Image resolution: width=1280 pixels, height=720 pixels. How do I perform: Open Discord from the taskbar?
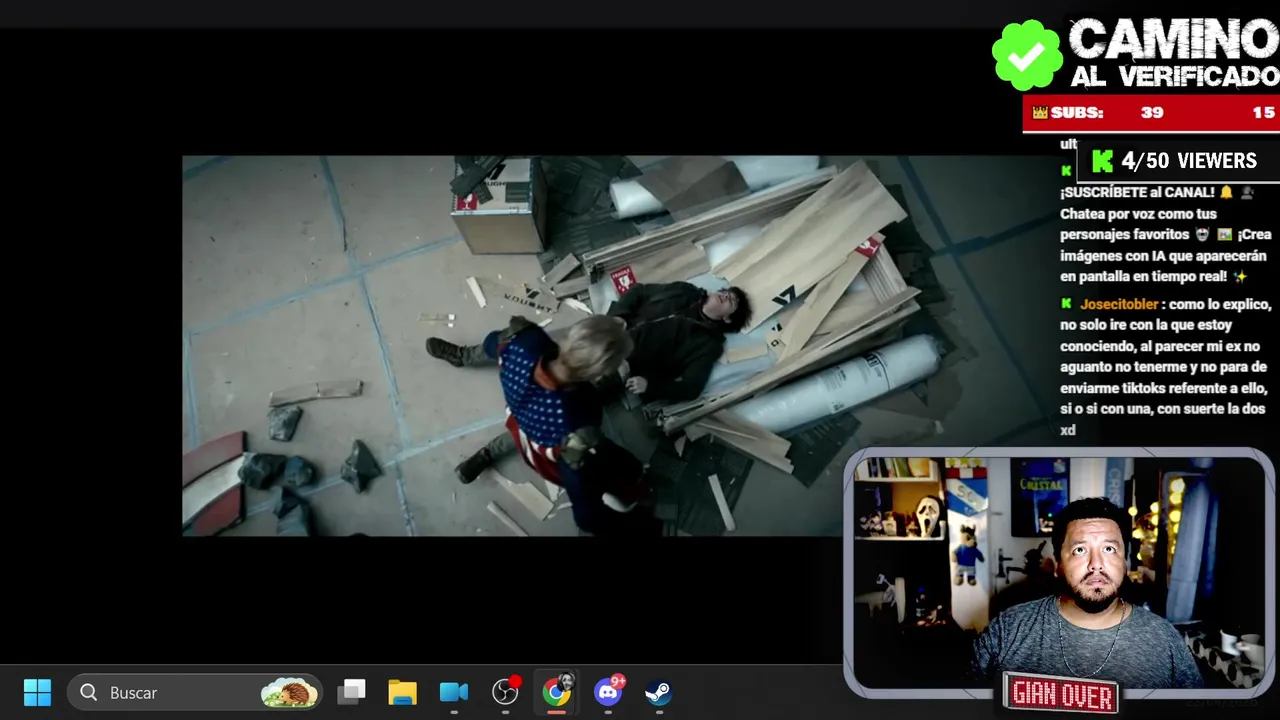608,690
